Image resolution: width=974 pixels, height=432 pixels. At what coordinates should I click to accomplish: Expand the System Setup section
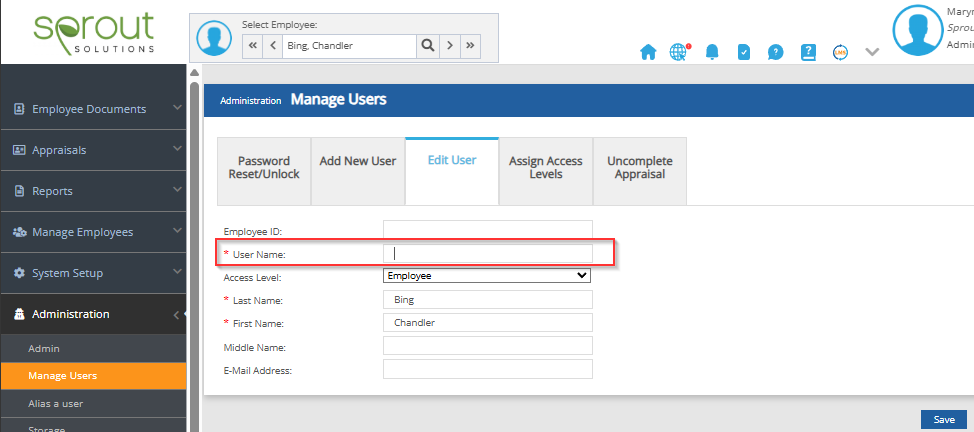[93, 273]
